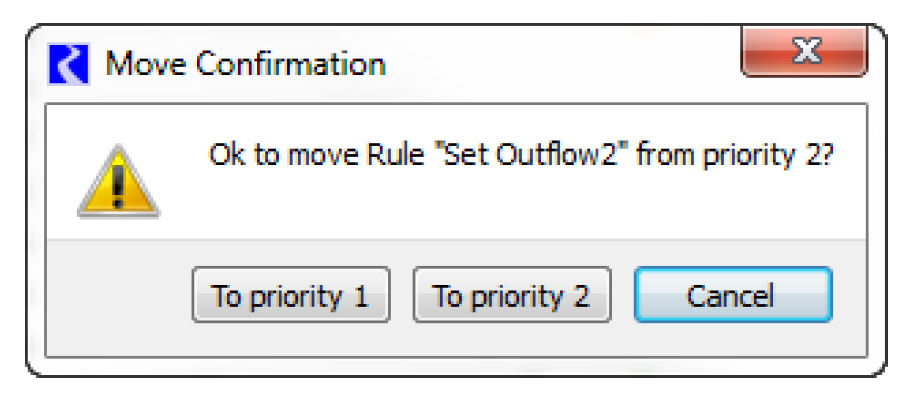
Task: Click the "from priority 2?" text
Action: 735,156
